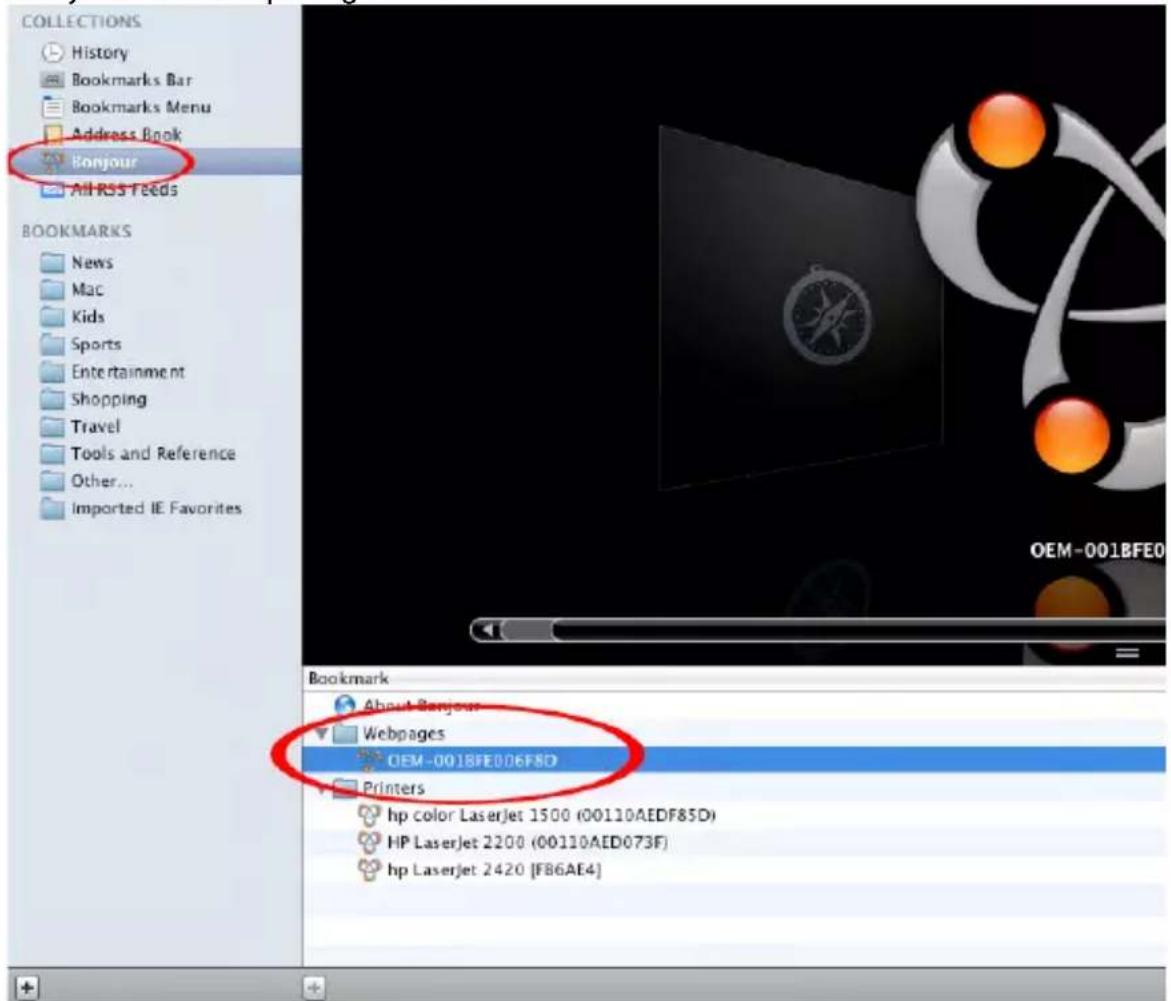
Task: Click Bonjour icon beside OEM-001BFE006F8D
Action: [369, 760]
